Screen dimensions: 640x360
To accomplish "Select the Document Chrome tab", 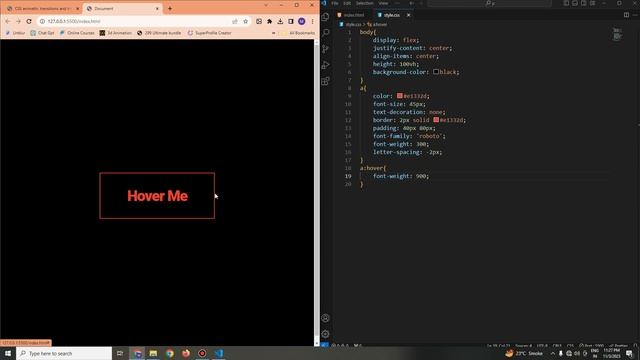I will (x=122, y=9).
